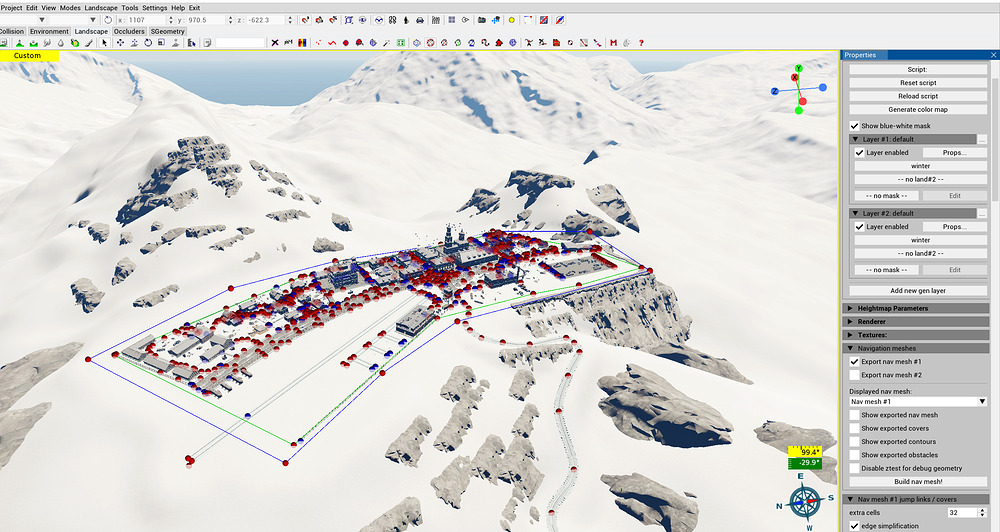The image size is (1000, 532).
Task: Pick the paintbrush tool icon
Action: pyautogui.click(x=89, y=43)
